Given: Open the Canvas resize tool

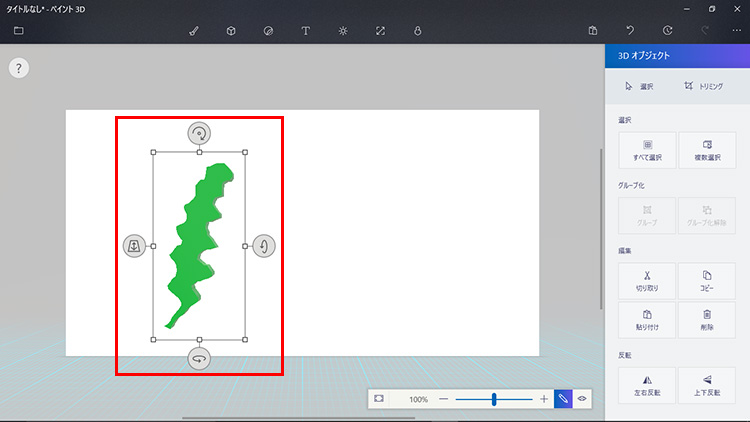Looking at the screenshot, I should click(x=380, y=30).
